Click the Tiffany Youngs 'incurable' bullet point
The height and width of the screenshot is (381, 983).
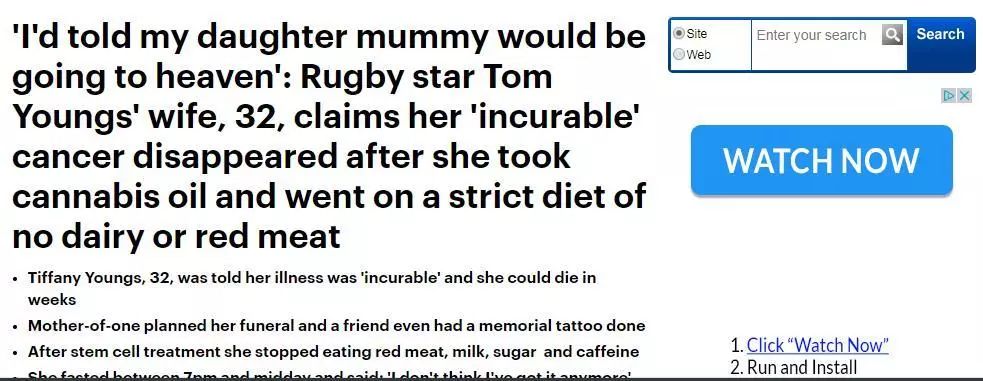point(312,288)
